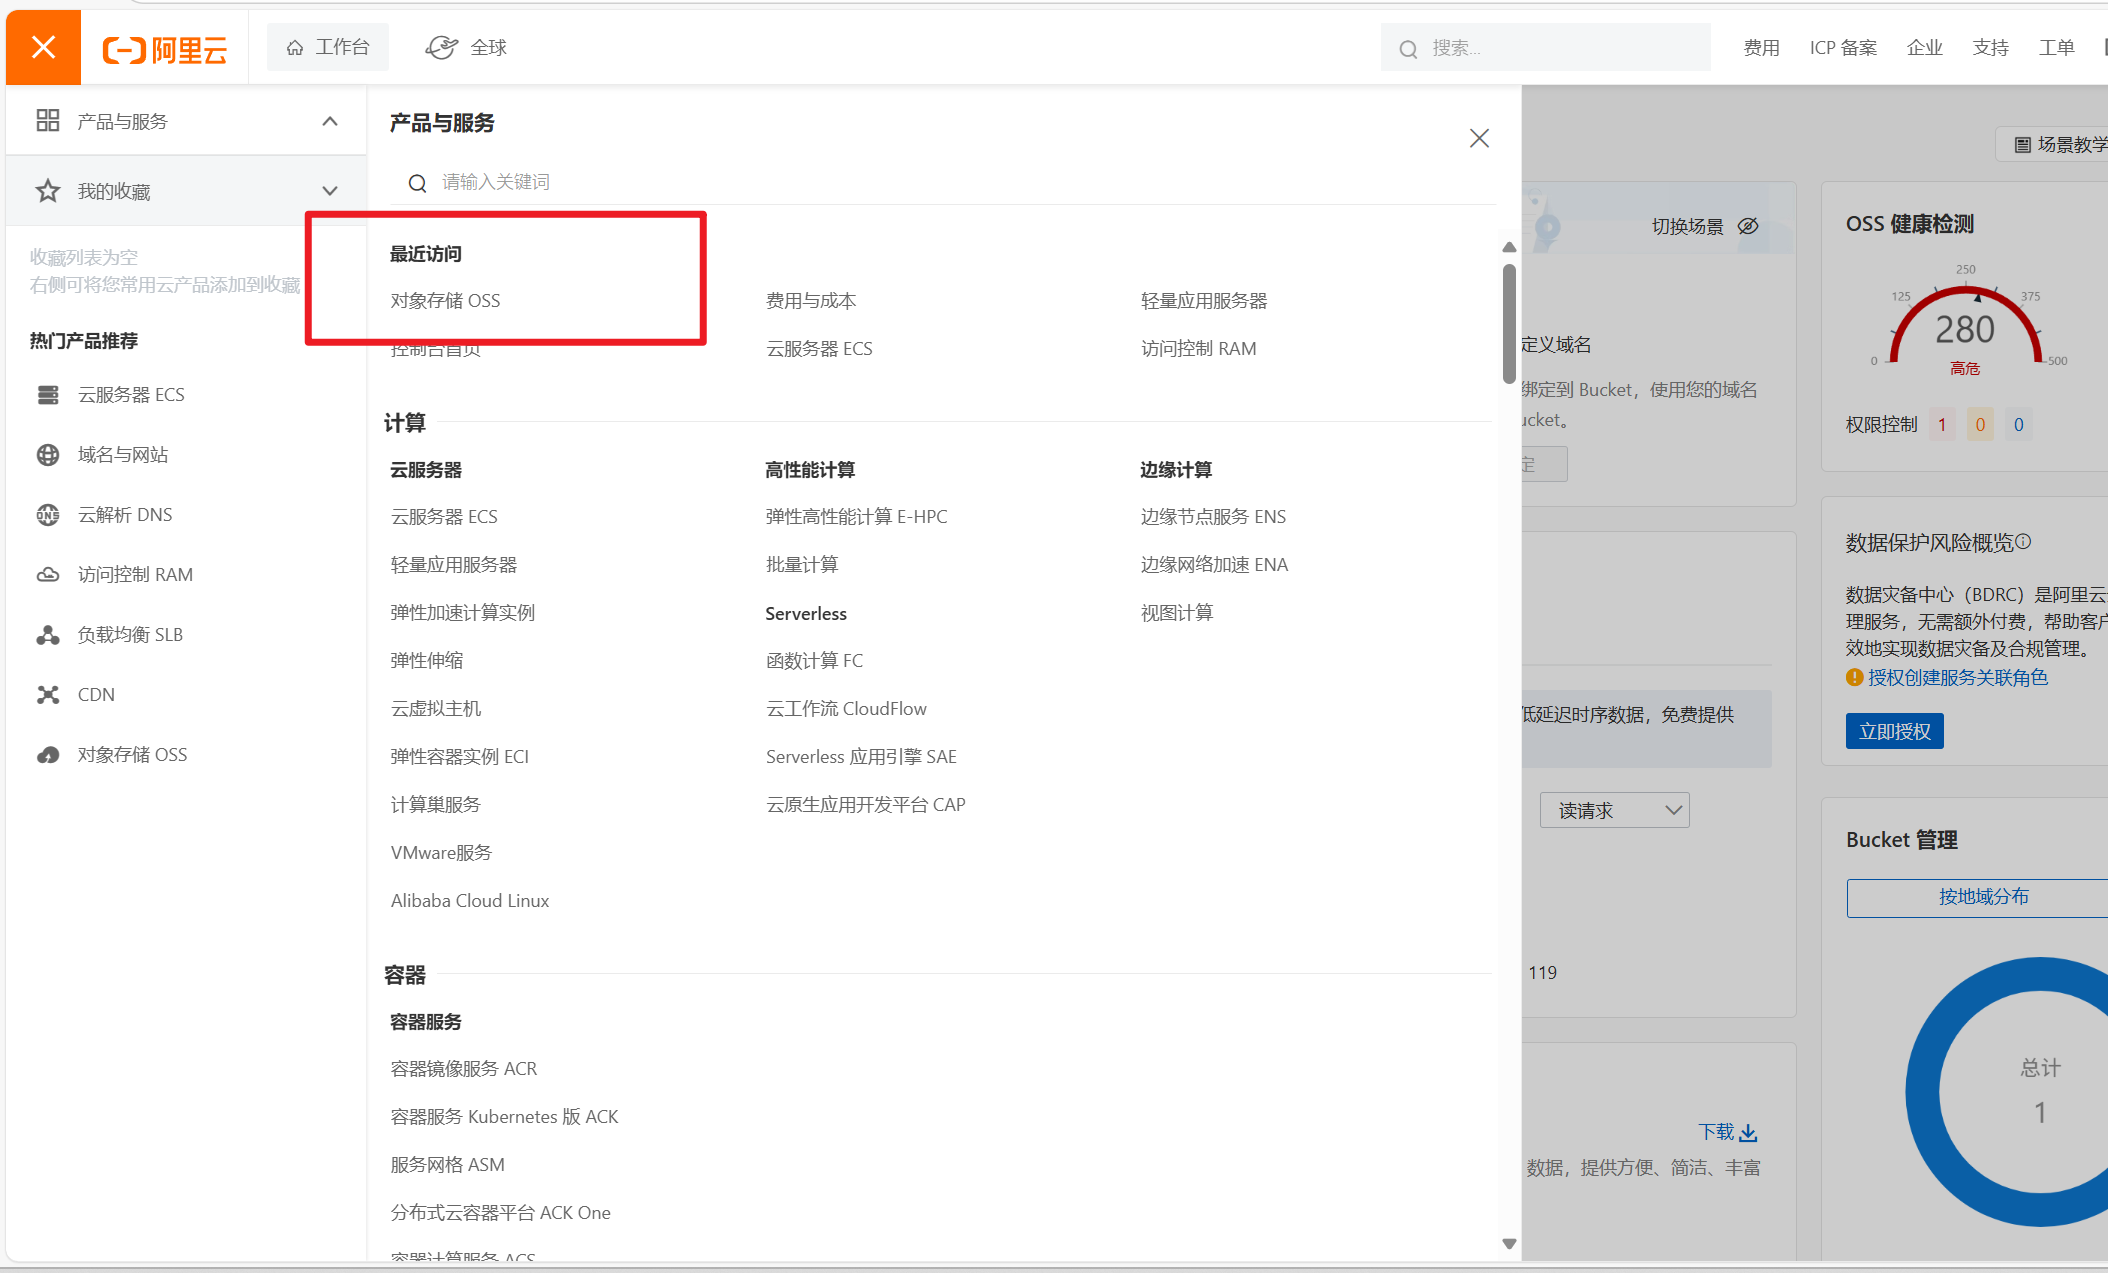Click the product panel scrollbar down arrow
The width and height of the screenshot is (2108, 1273).
tap(1509, 1244)
